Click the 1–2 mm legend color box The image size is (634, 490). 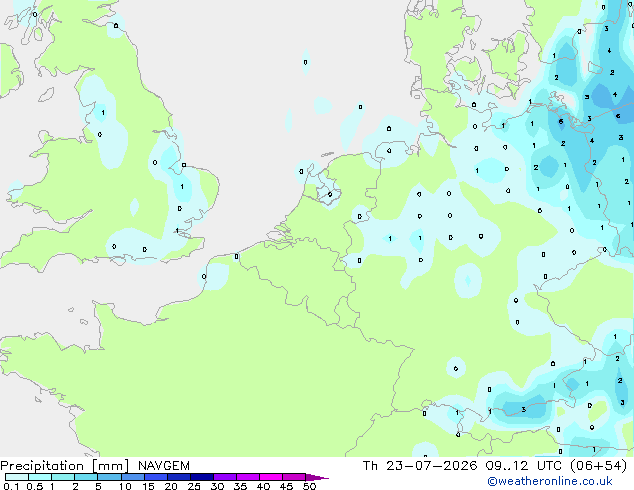[63, 477]
